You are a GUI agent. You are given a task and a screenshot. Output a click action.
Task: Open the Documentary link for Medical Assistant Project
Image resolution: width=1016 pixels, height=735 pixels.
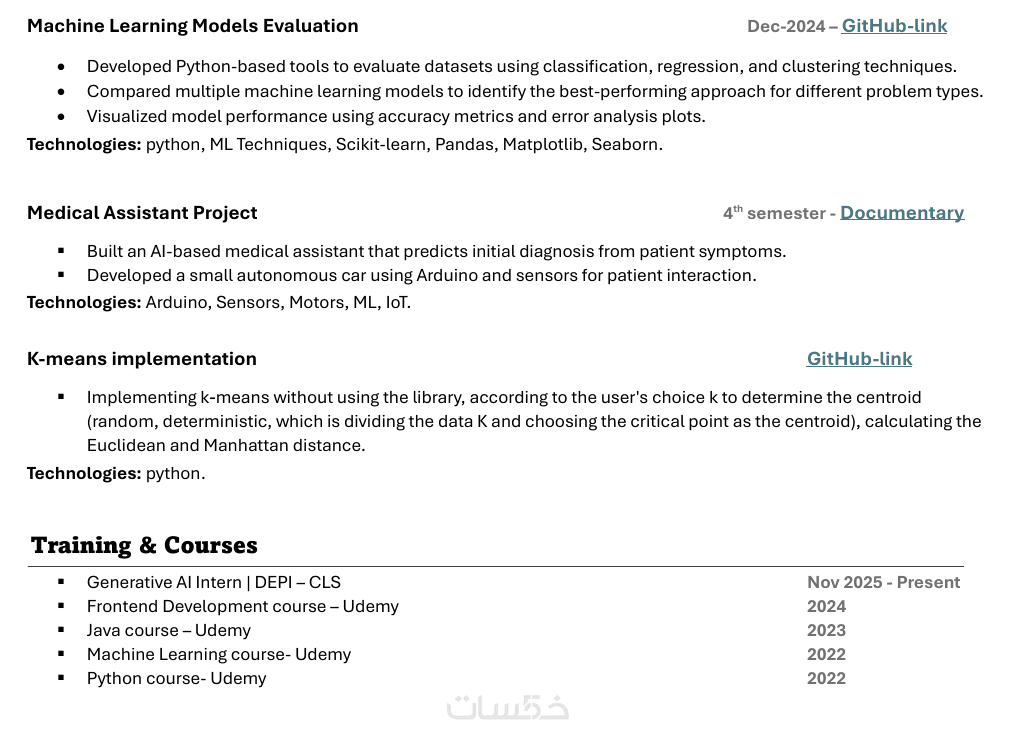[901, 213]
